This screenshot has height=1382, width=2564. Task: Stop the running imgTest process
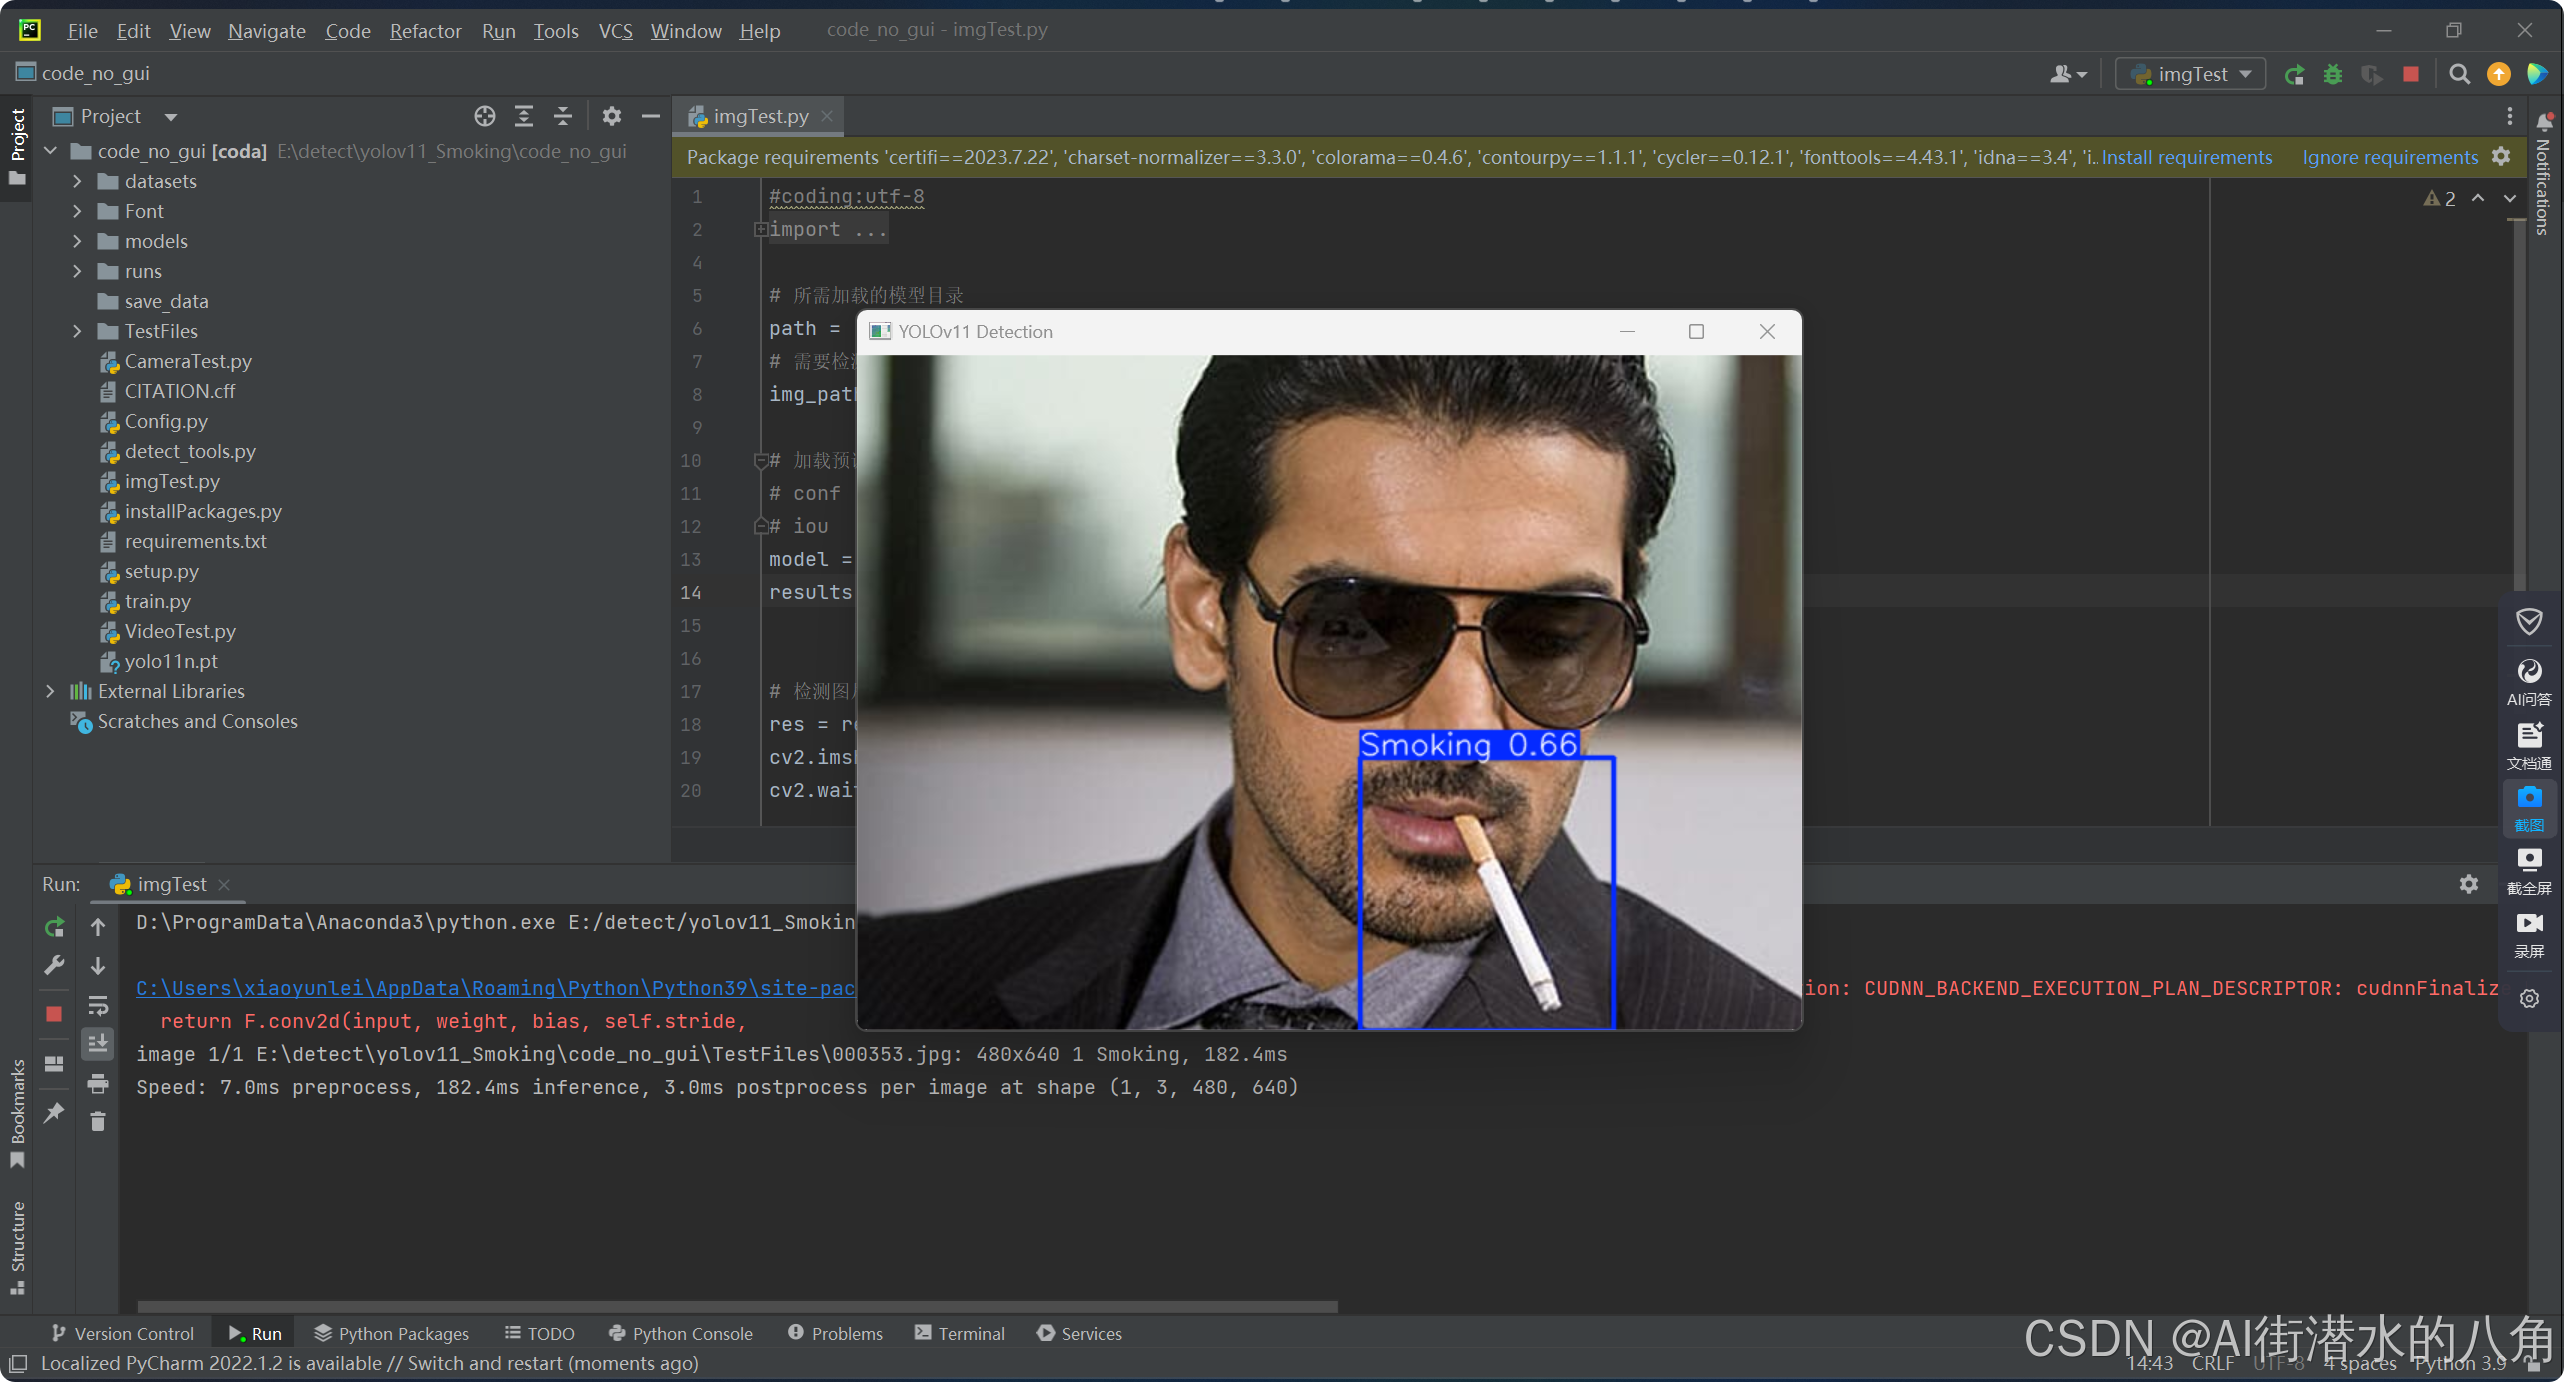(2411, 74)
